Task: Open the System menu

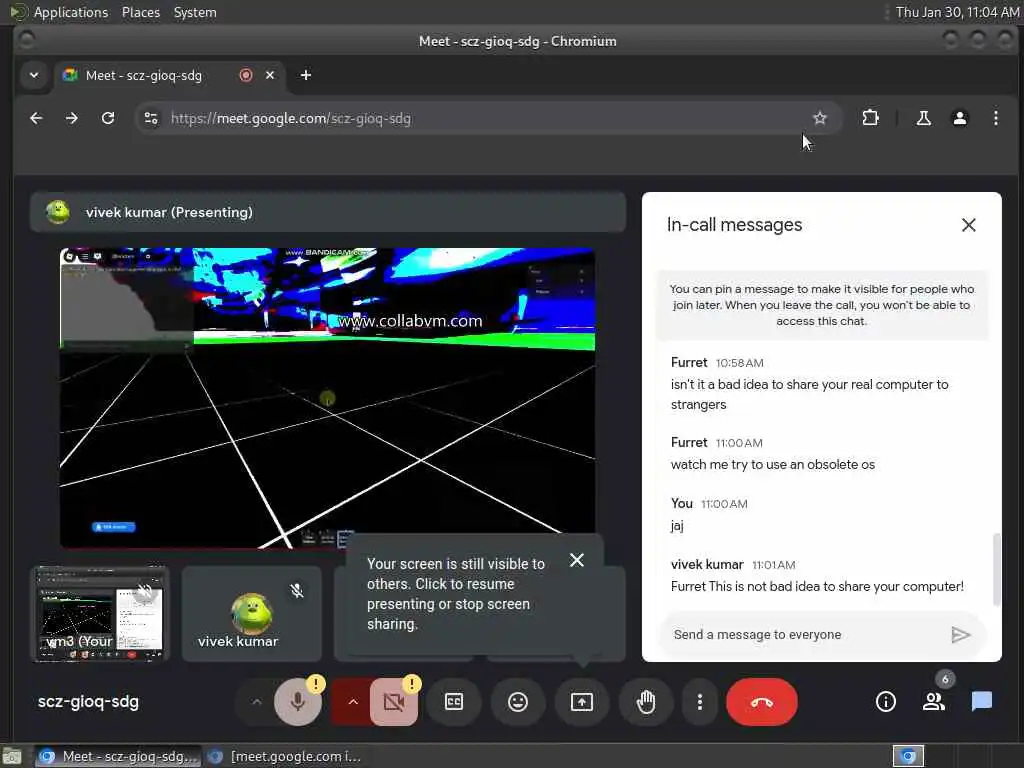Action: 195,12
